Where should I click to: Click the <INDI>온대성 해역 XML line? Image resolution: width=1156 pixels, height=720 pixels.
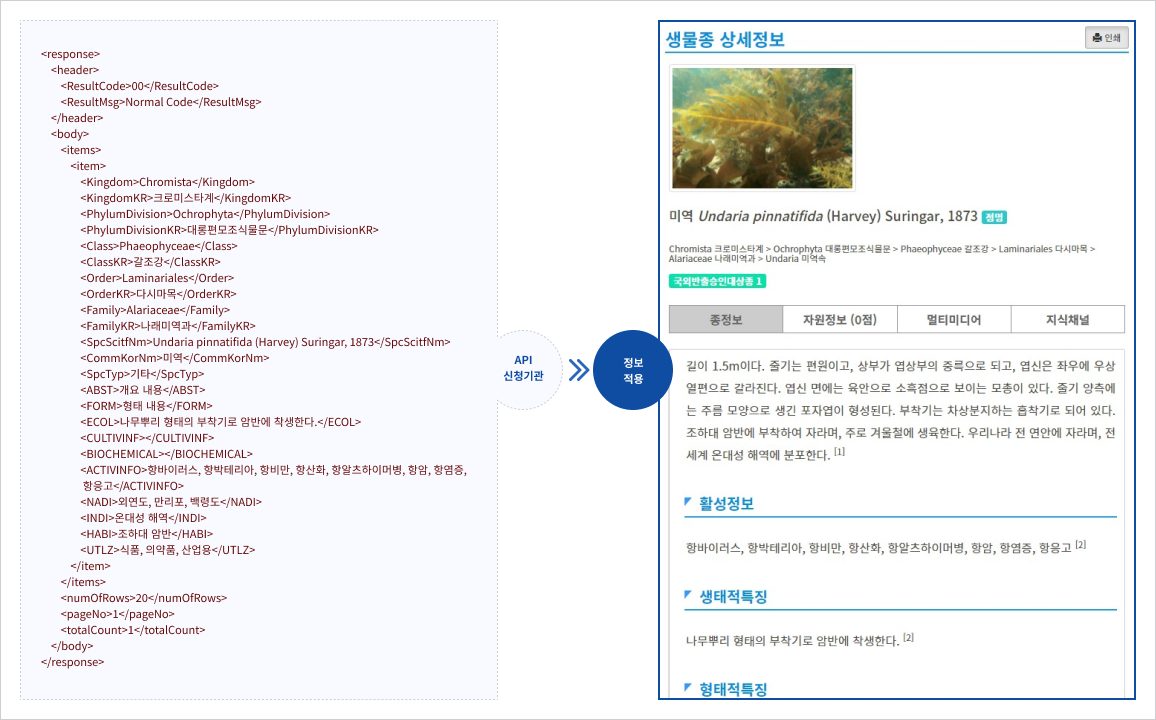tap(144, 518)
